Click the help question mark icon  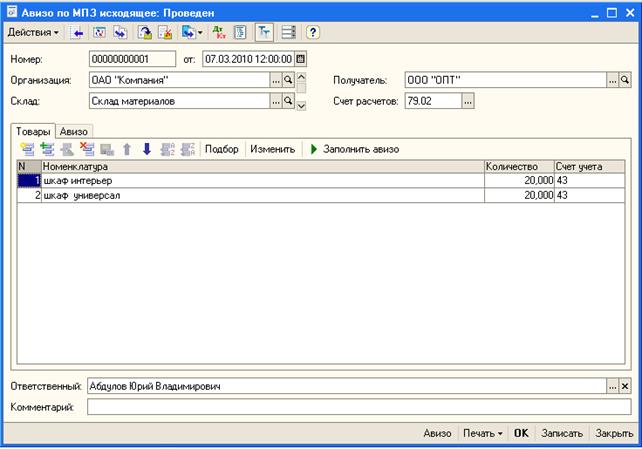point(312,33)
